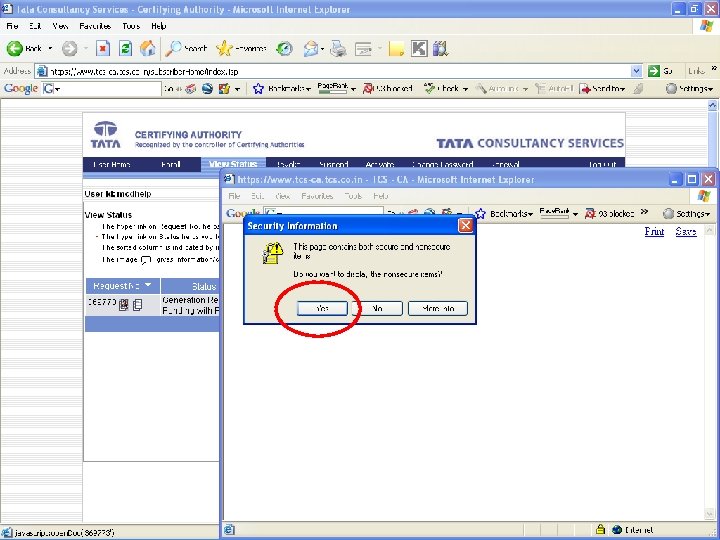Image resolution: width=720 pixels, height=540 pixels.
Task: Click the Internet zone globe in status bar
Action: coord(617,529)
